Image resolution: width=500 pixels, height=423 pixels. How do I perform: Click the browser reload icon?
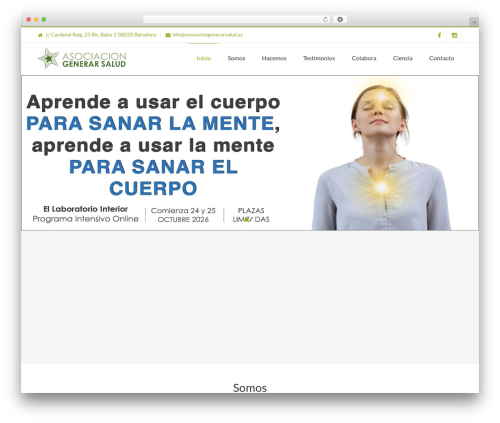tap(325, 20)
